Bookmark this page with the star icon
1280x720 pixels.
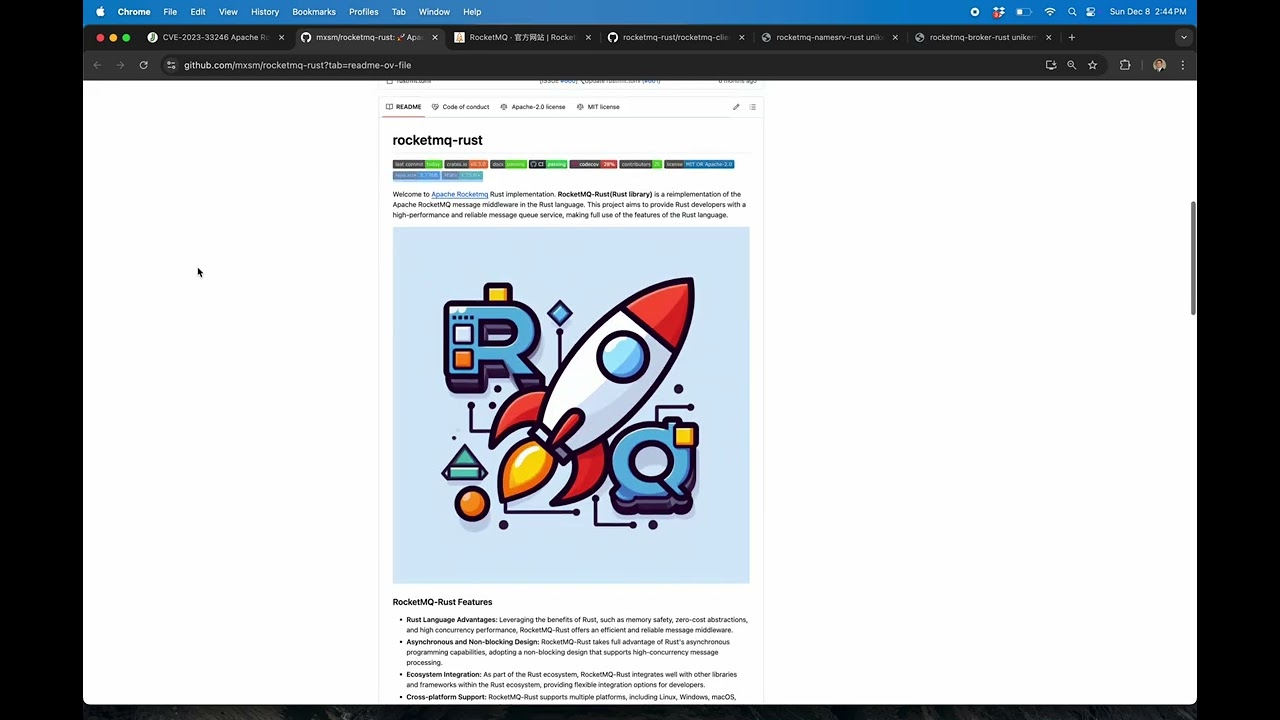(1092, 65)
